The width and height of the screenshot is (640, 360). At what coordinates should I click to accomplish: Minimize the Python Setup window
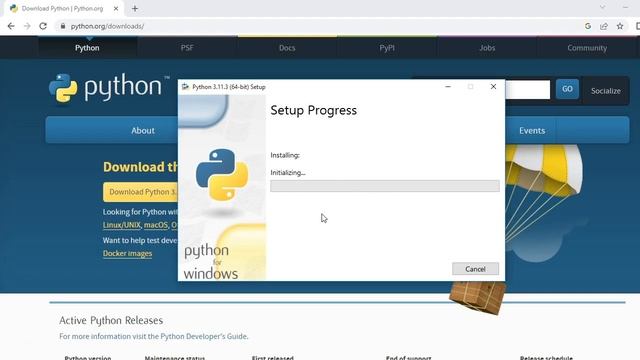448,87
